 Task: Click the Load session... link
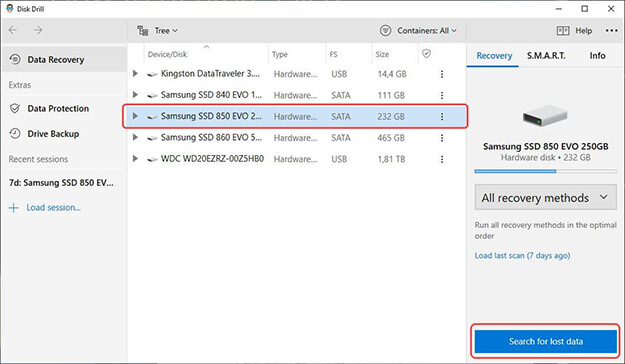point(53,208)
